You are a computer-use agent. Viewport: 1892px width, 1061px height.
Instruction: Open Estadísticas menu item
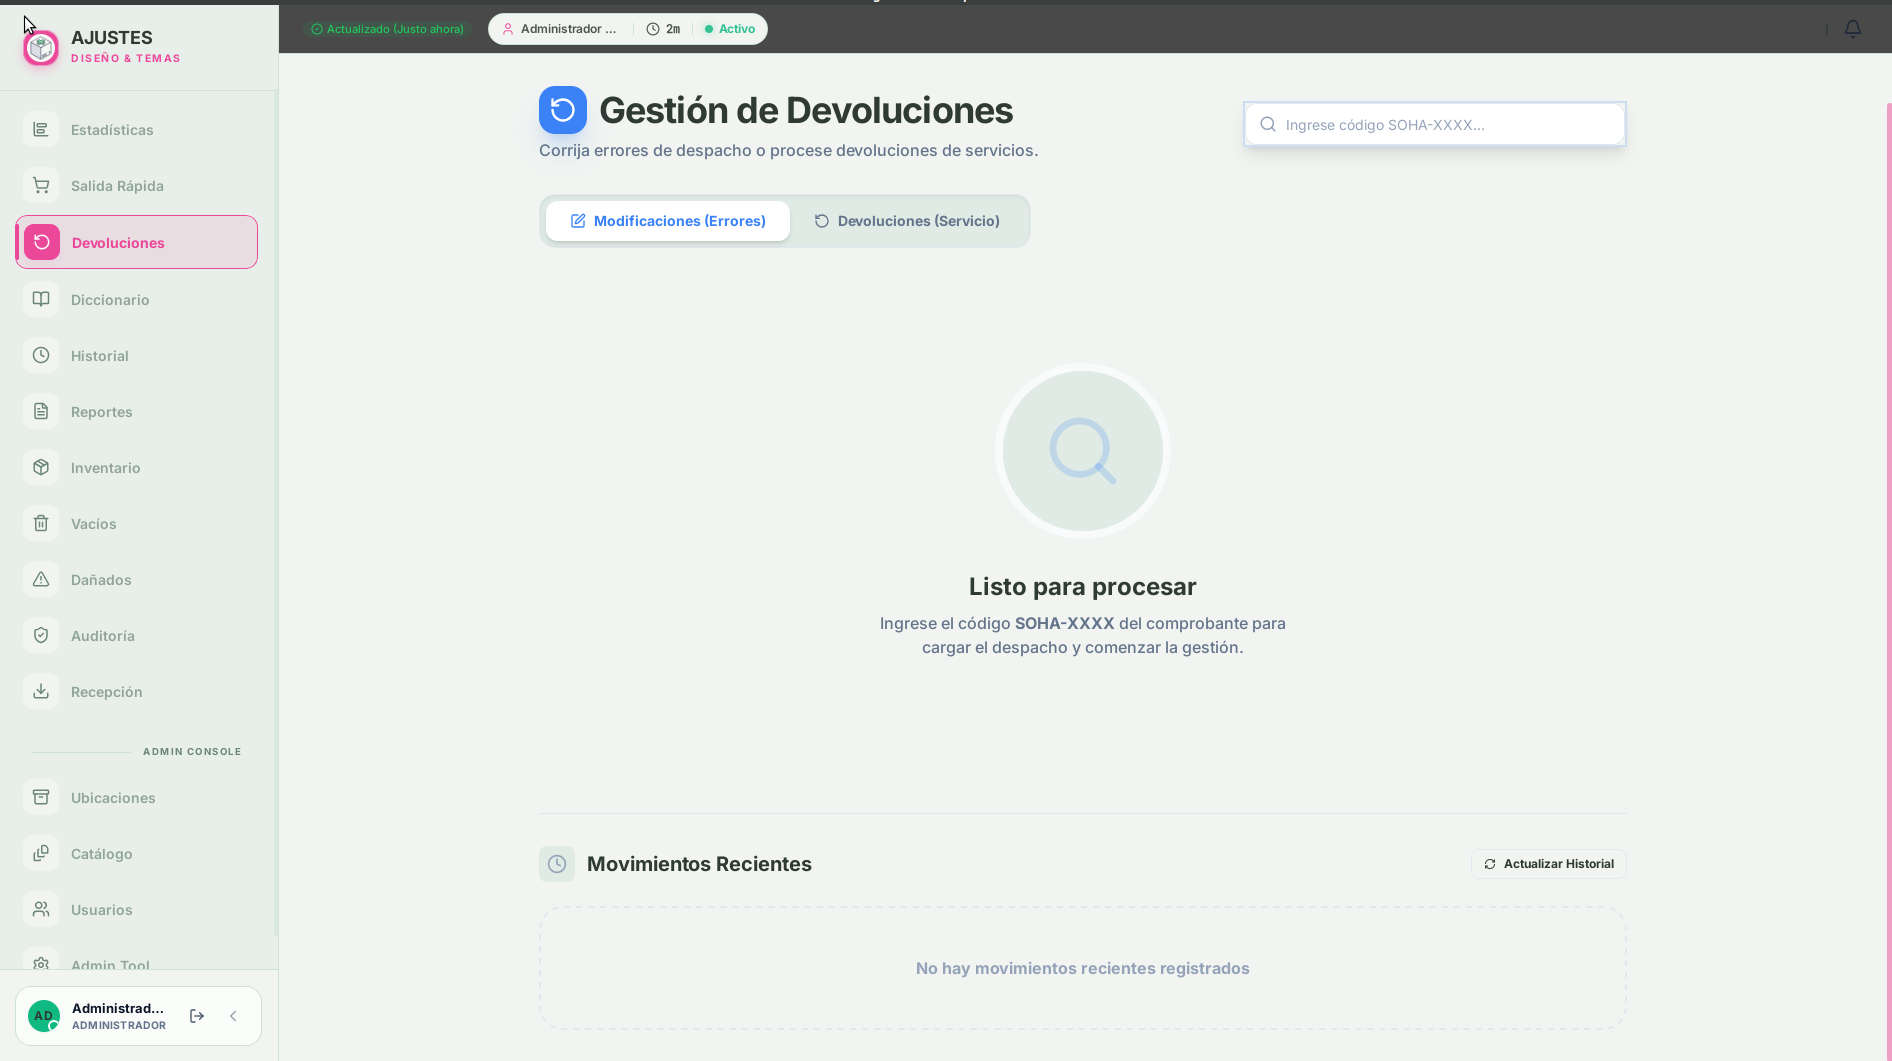(x=137, y=129)
